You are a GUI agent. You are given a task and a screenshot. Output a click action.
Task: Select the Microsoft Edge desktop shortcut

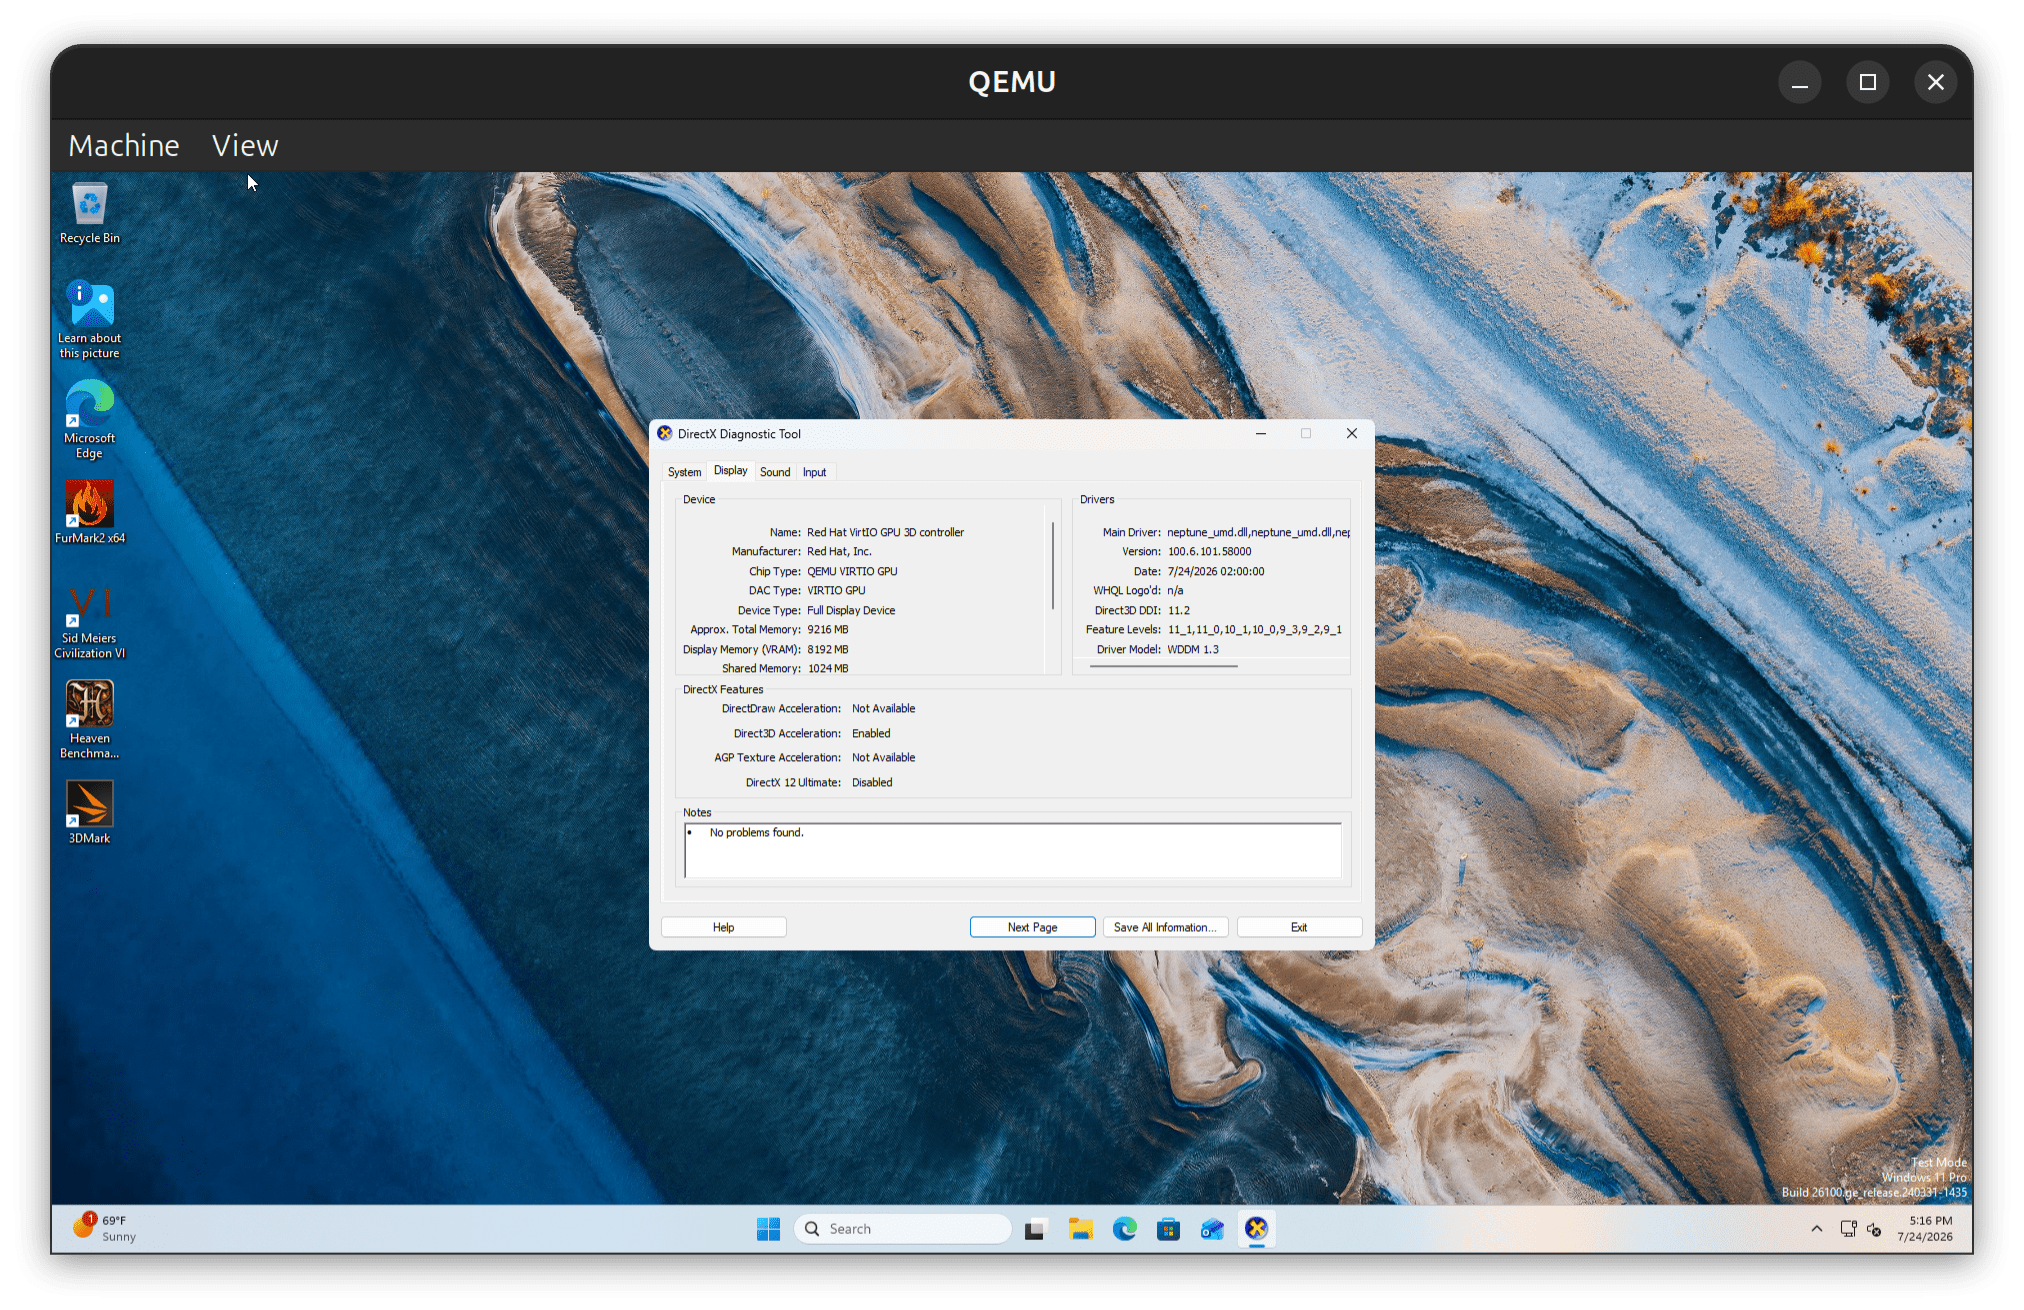pos(89,420)
